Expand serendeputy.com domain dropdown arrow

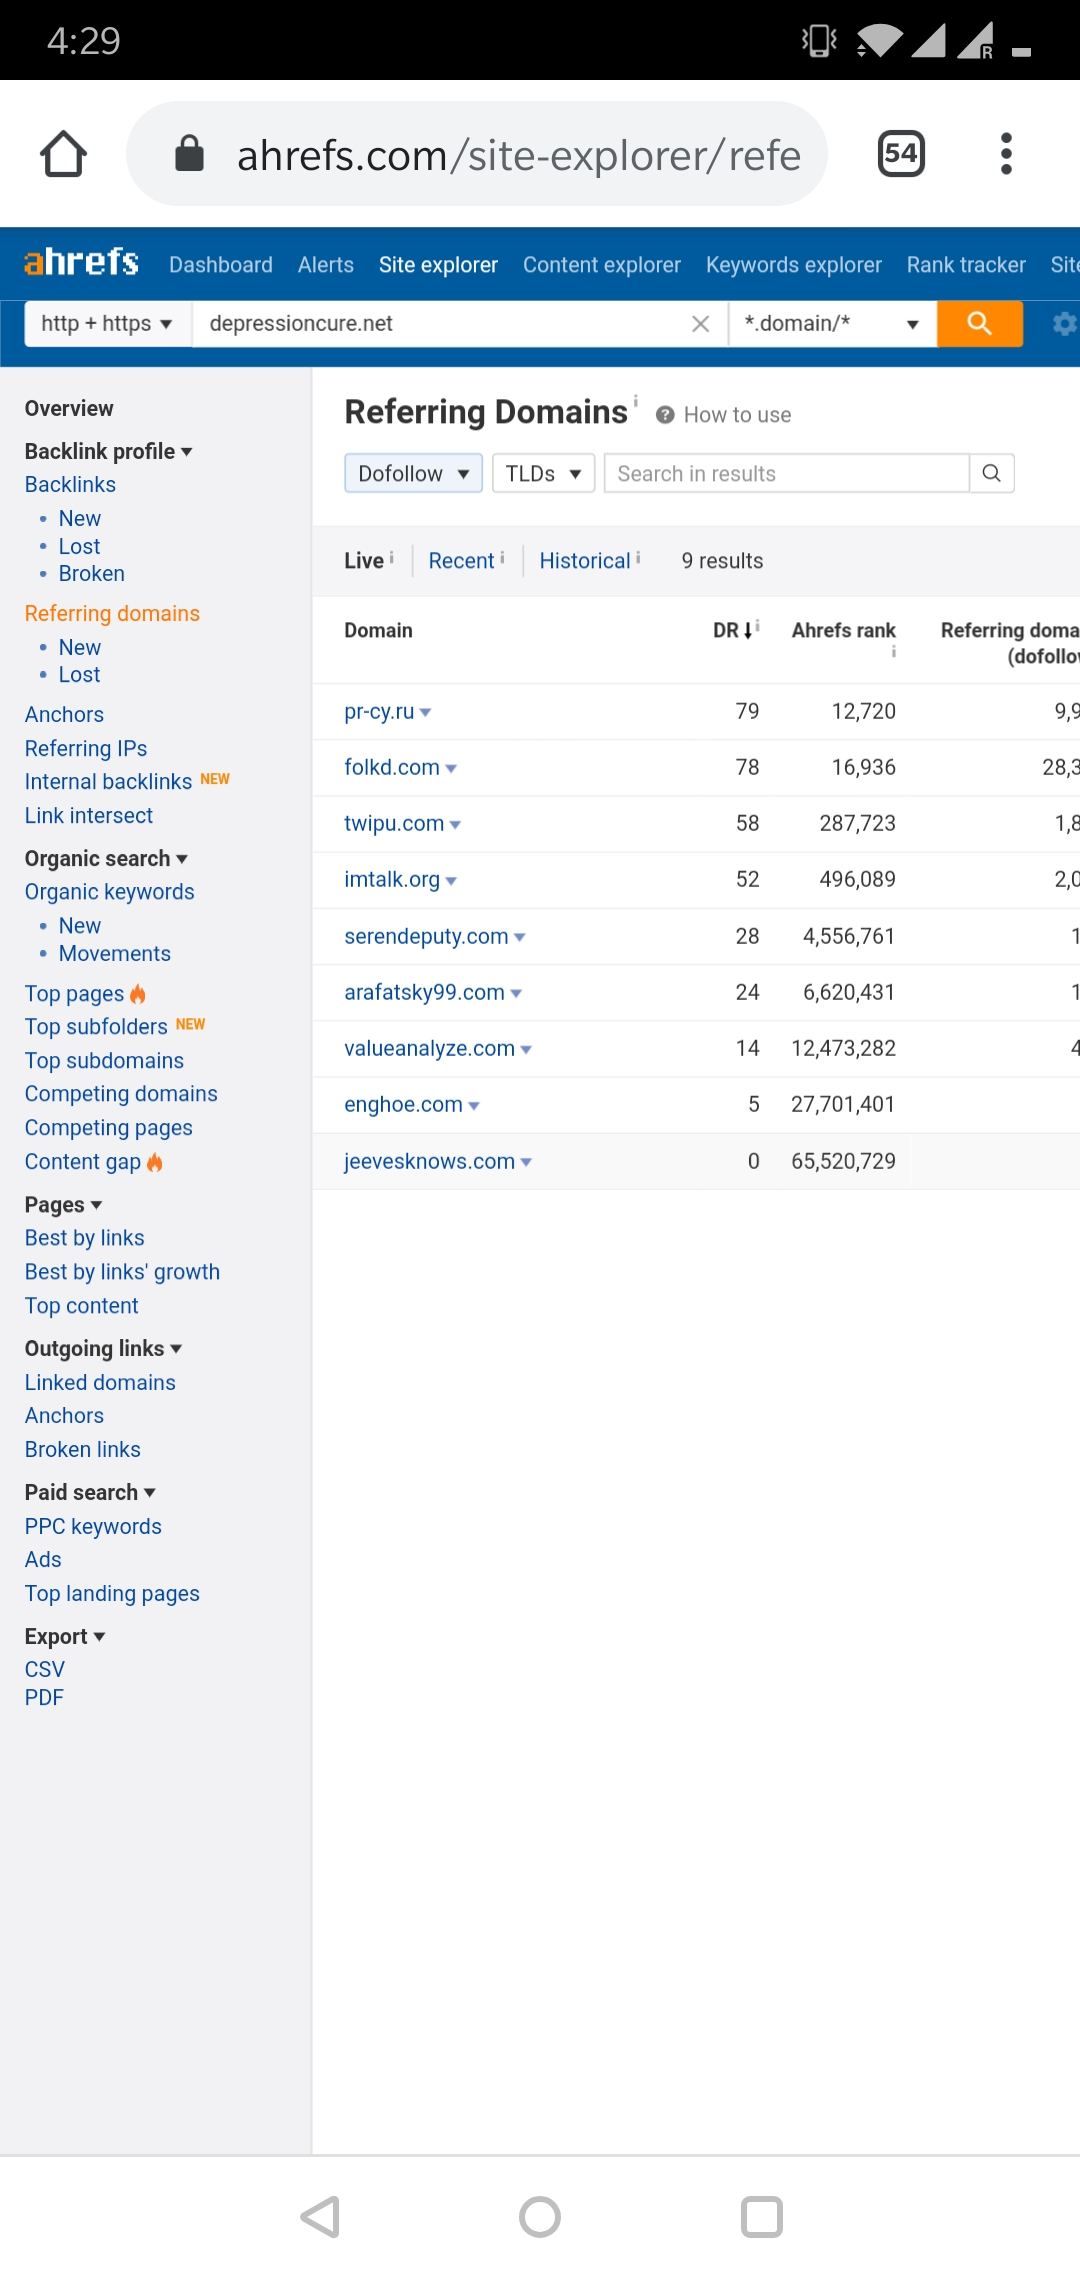[519, 938]
